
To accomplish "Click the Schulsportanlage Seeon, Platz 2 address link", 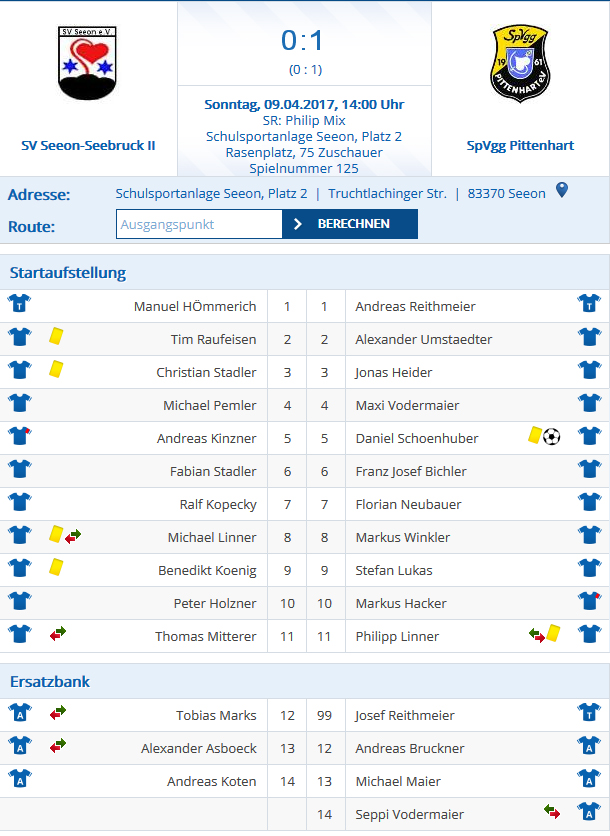I will point(211,194).
